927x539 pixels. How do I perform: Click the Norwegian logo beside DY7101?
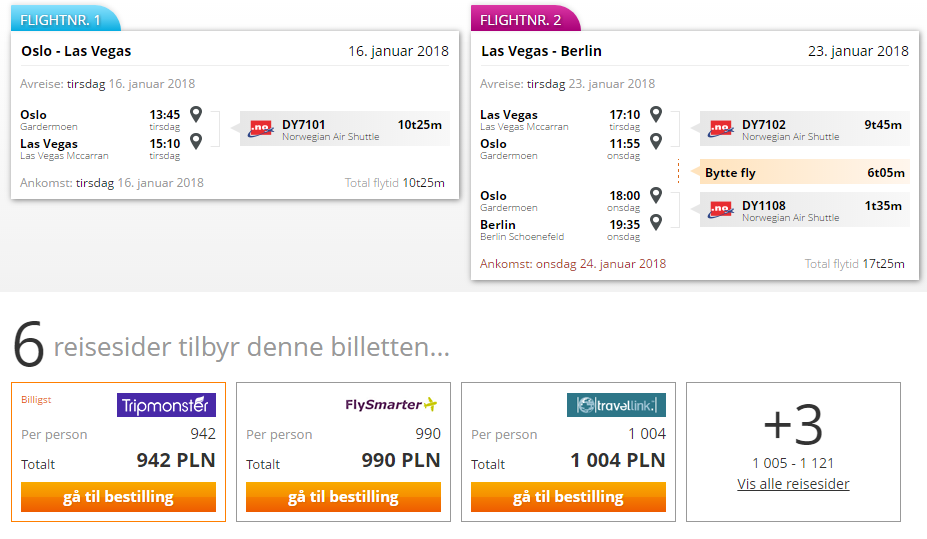coord(261,128)
